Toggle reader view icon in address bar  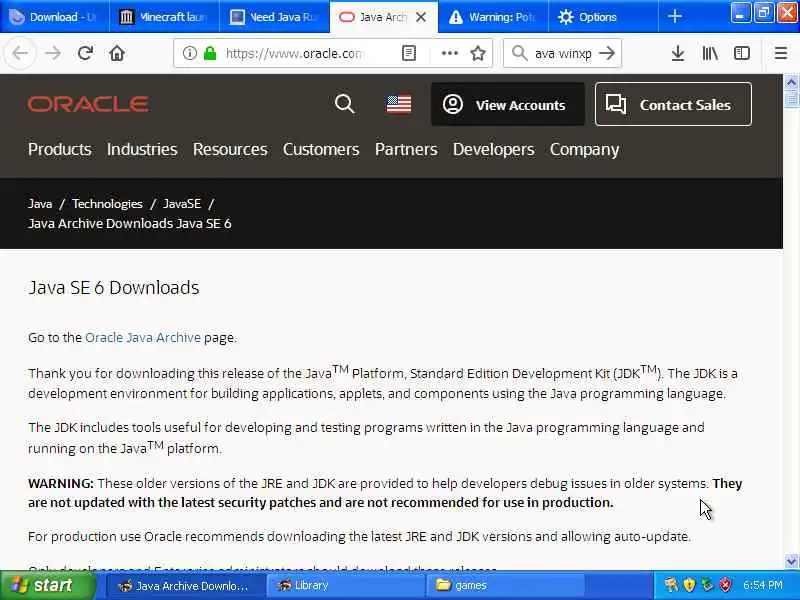tap(409, 53)
